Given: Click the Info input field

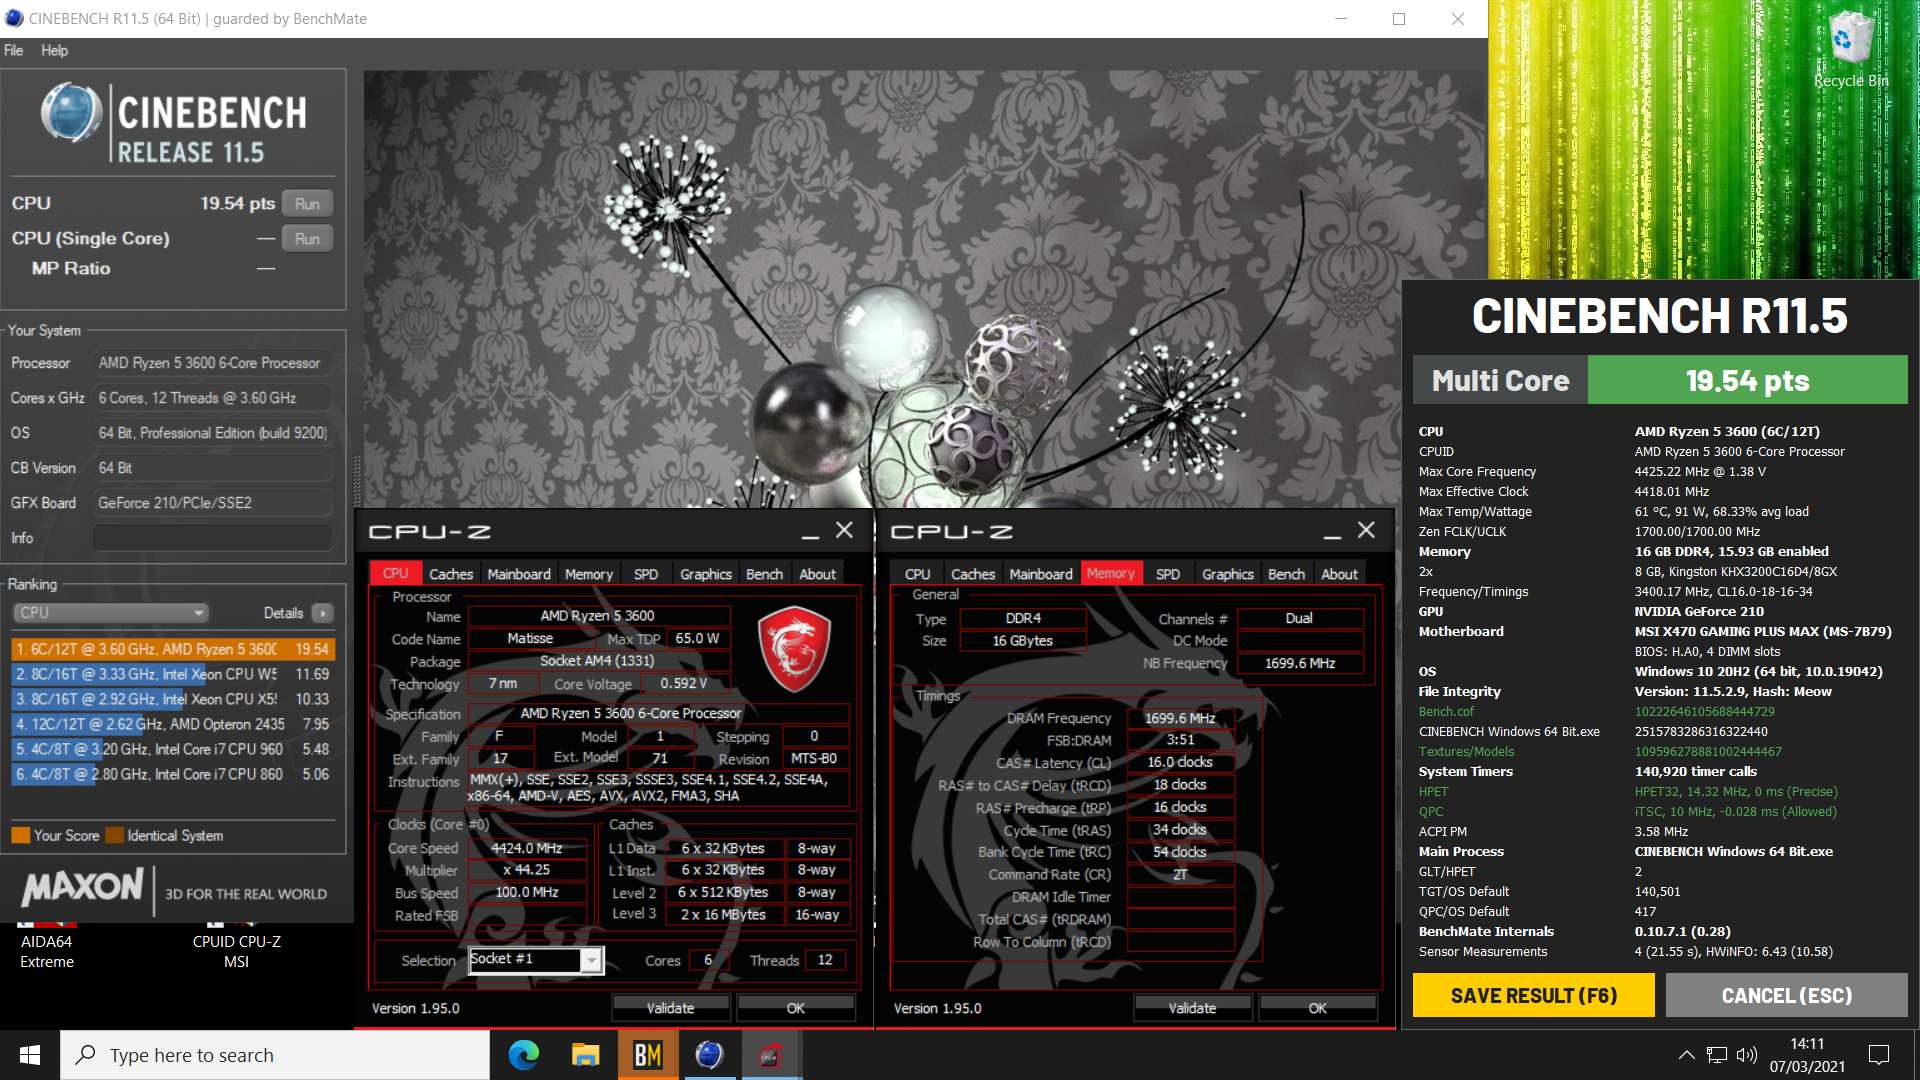Looking at the screenshot, I should click(213, 538).
